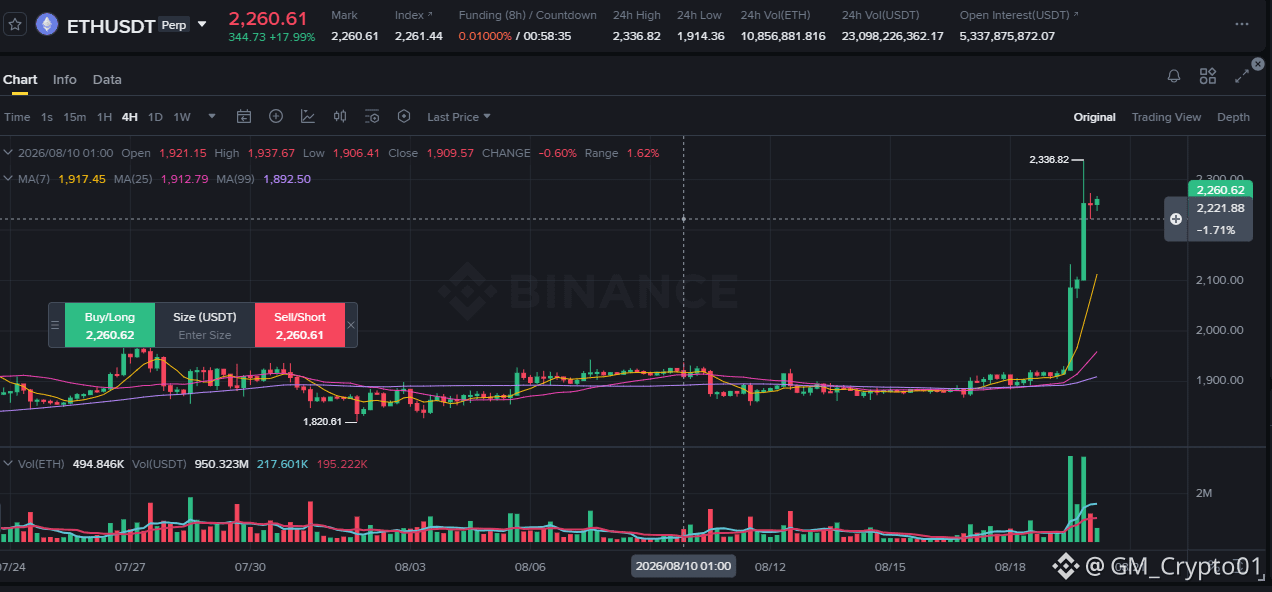This screenshot has width=1272, height=592.
Task: Open price alerts via the bell icon
Action: pos(1174,76)
